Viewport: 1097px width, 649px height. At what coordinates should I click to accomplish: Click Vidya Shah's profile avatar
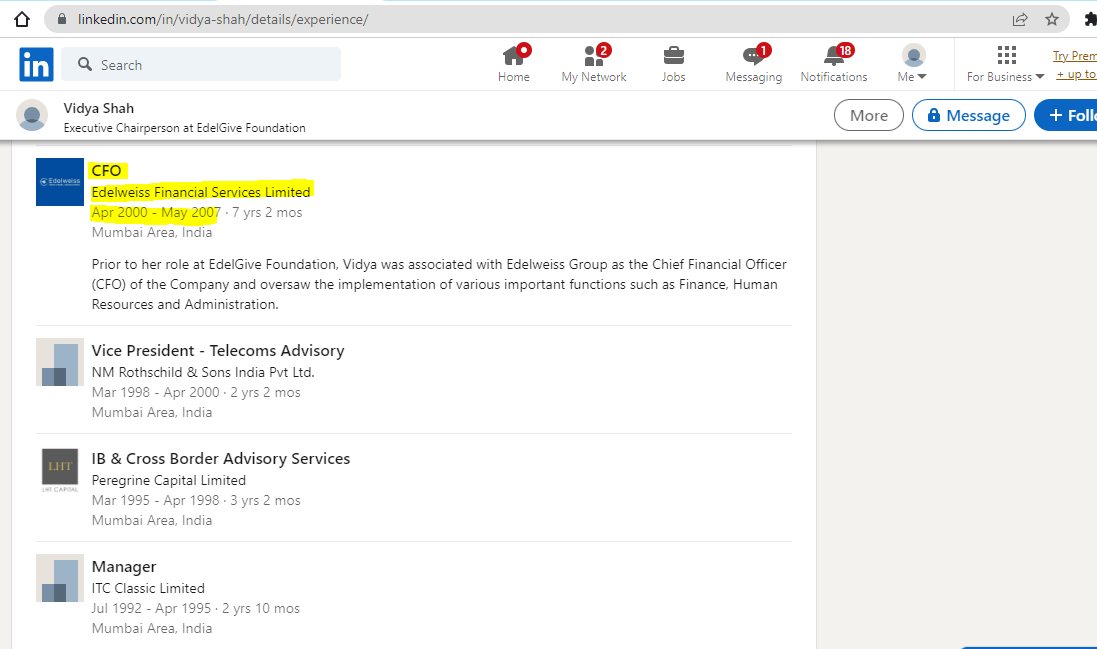point(32,115)
